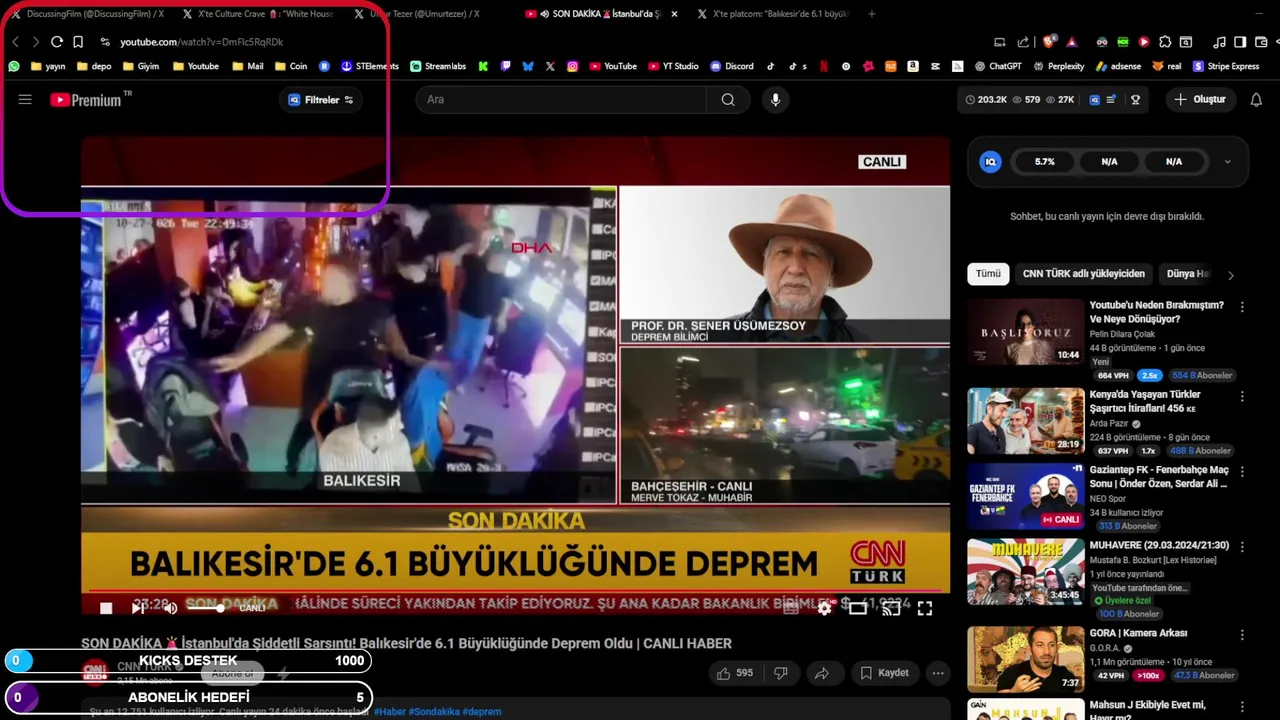Image resolution: width=1280 pixels, height=720 pixels.
Task: Open more actions menu below video
Action: pos(938,673)
